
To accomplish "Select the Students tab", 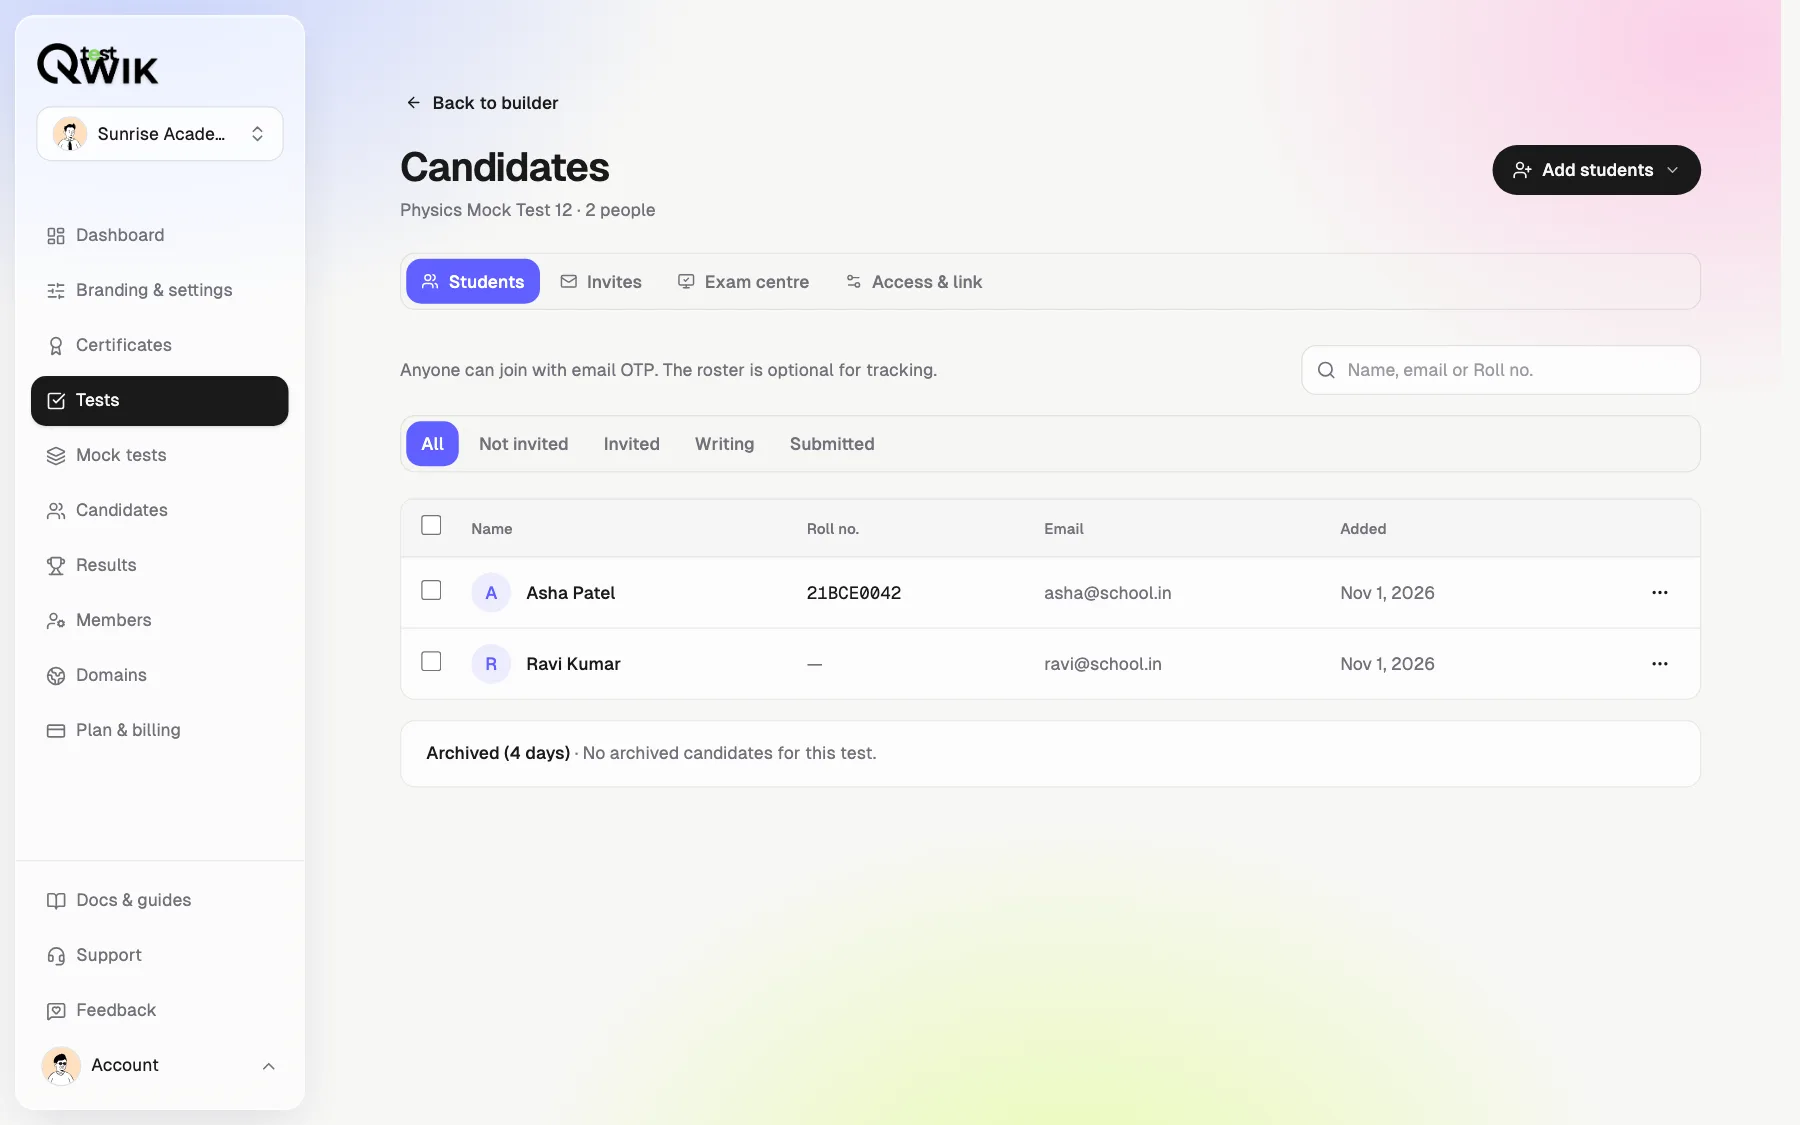I will pos(473,282).
